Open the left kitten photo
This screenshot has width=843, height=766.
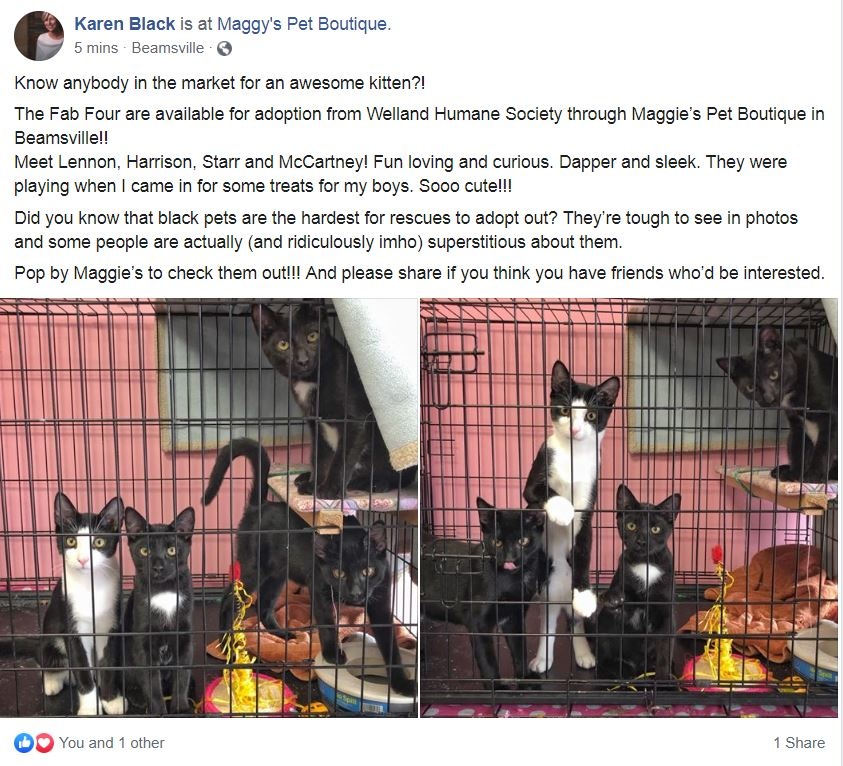point(209,507)
